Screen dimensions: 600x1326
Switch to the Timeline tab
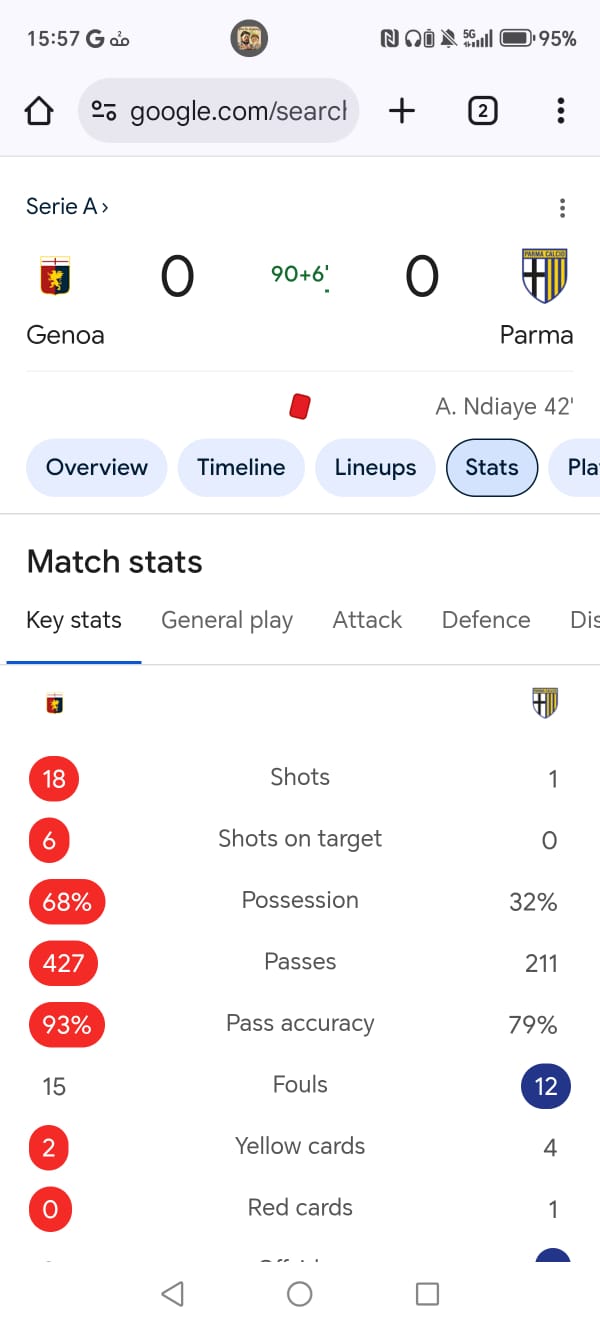coord(241,467)
